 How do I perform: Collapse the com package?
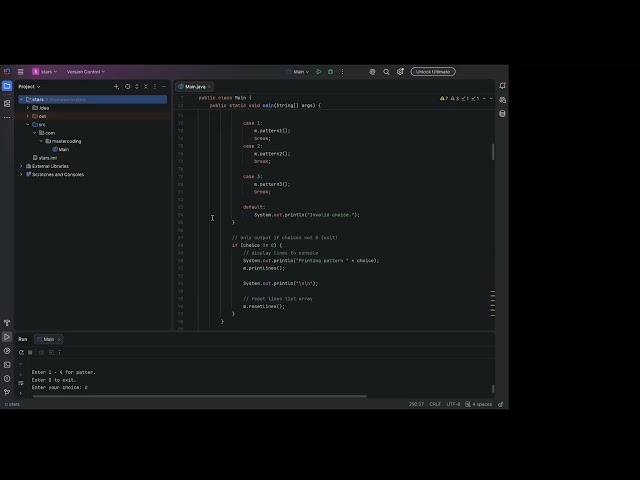tap(35, 133)
